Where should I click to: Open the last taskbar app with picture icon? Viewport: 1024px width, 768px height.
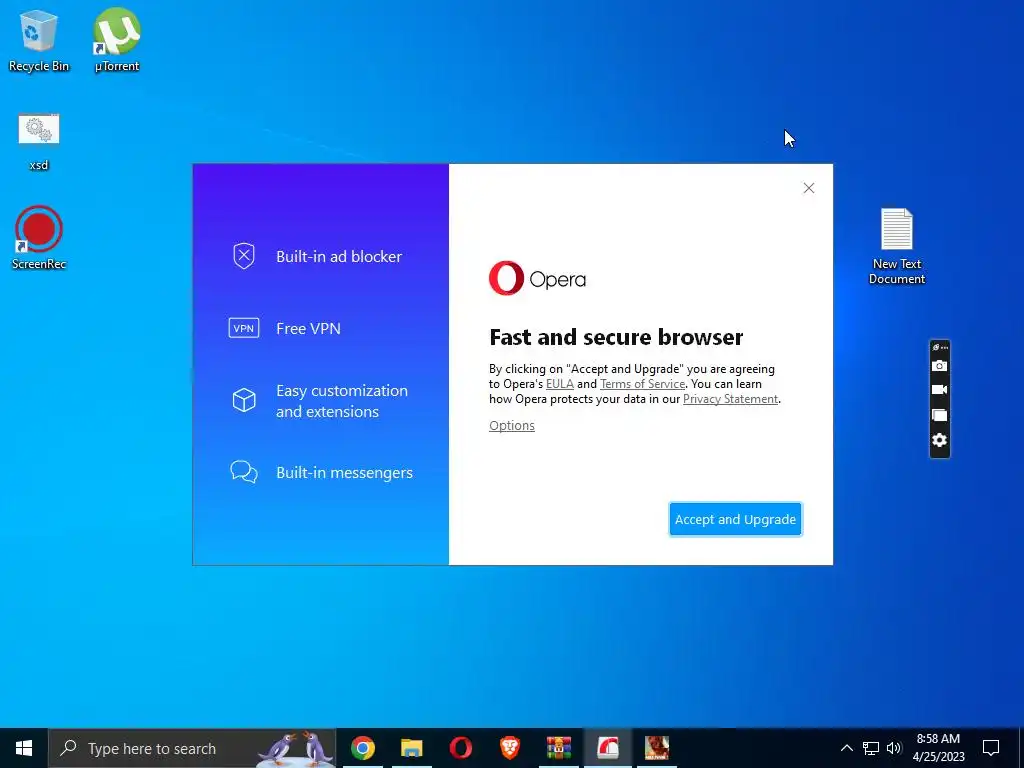[656, 748]
